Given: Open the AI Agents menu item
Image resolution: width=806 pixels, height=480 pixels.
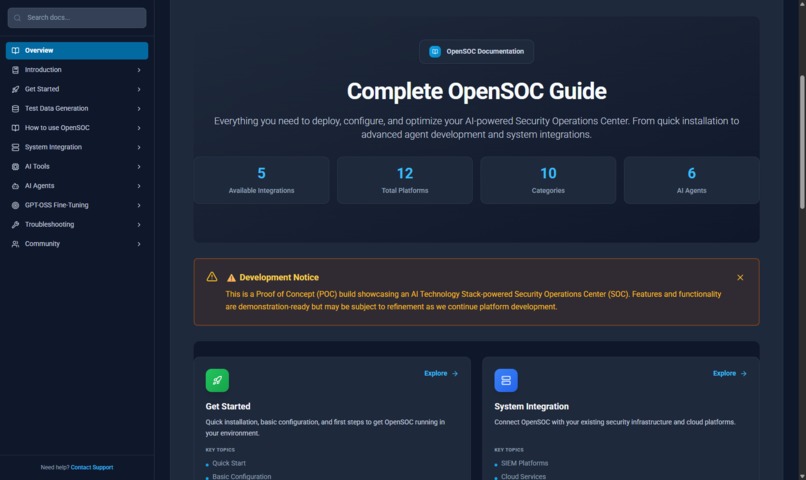Looking at the screenshot, I should pos(77,186).
